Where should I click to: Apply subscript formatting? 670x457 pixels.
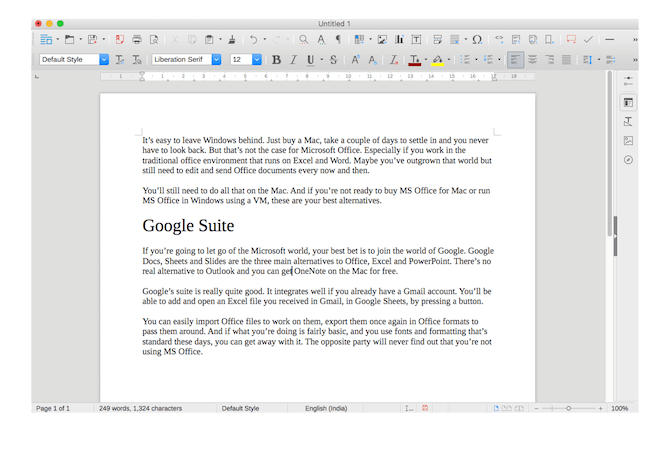point(373,60)
